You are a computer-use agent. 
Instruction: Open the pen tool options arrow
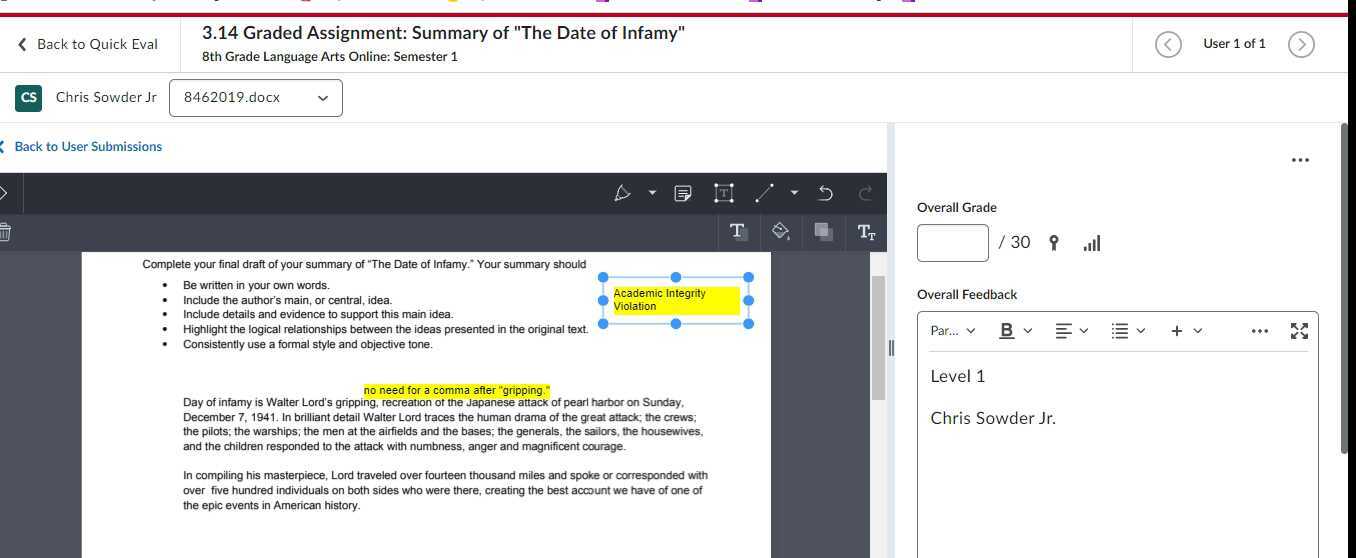[x=652, y=193]
